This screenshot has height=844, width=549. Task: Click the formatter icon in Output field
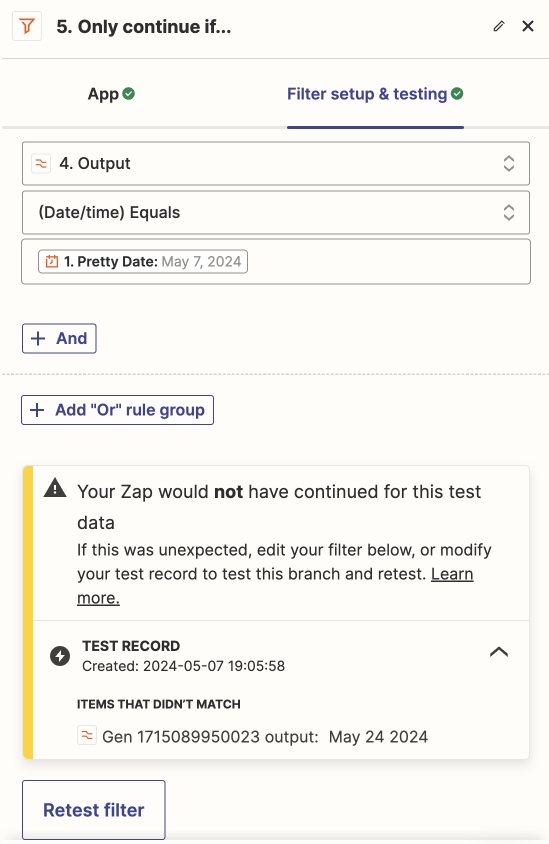(41, 163)
